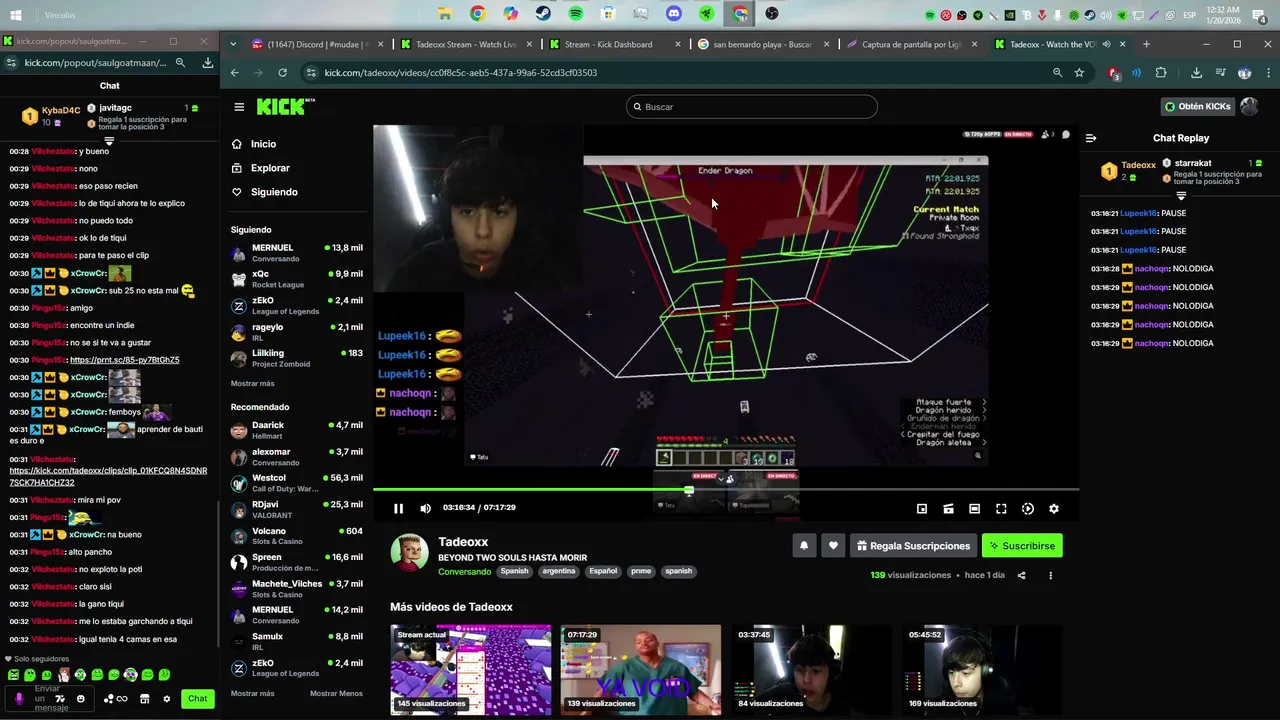
Task: Toggle follow heart for Tadeoxx
Action: [833, 546]
